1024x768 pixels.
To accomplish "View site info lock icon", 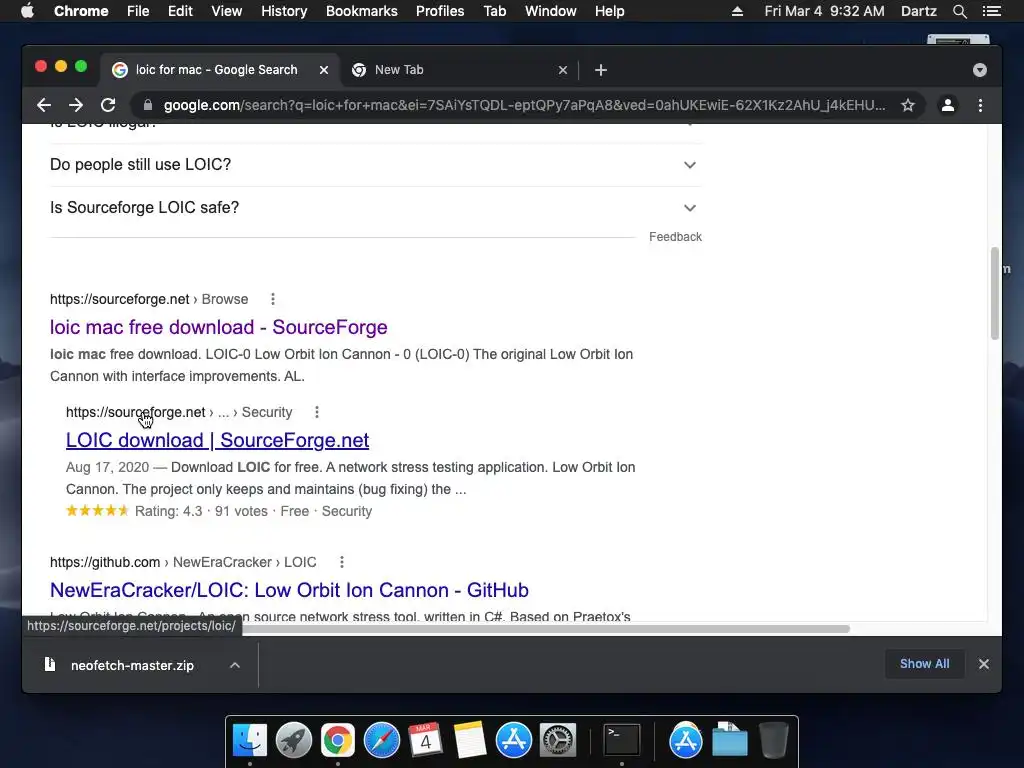I will click(148, 105).
